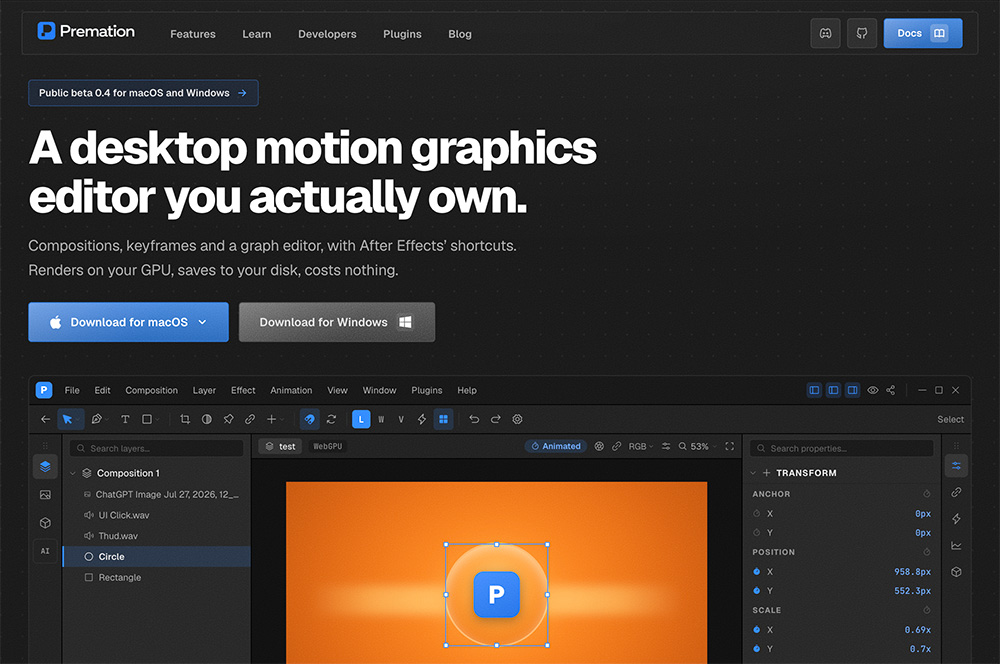
Task: Open Developers in site navigation
Action: 327,34
